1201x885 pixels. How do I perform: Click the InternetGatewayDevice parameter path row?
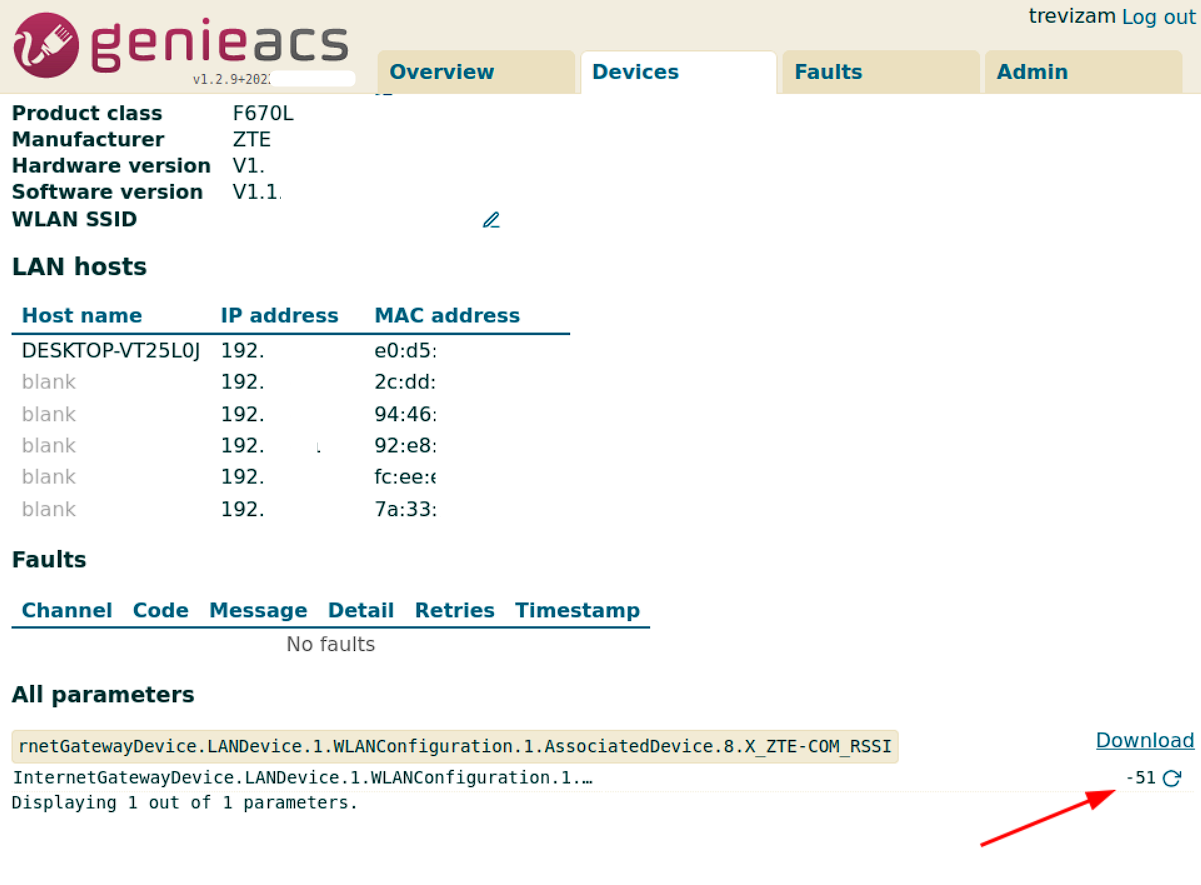[x=302, y=777]
